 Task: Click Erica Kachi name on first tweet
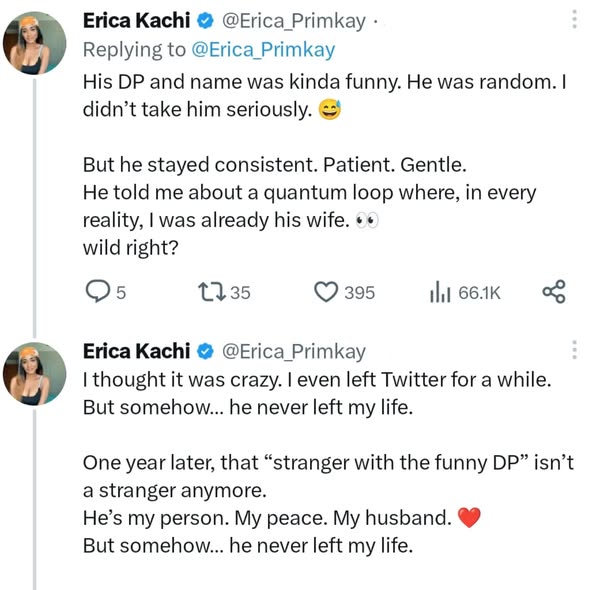(x=136, y=20)
